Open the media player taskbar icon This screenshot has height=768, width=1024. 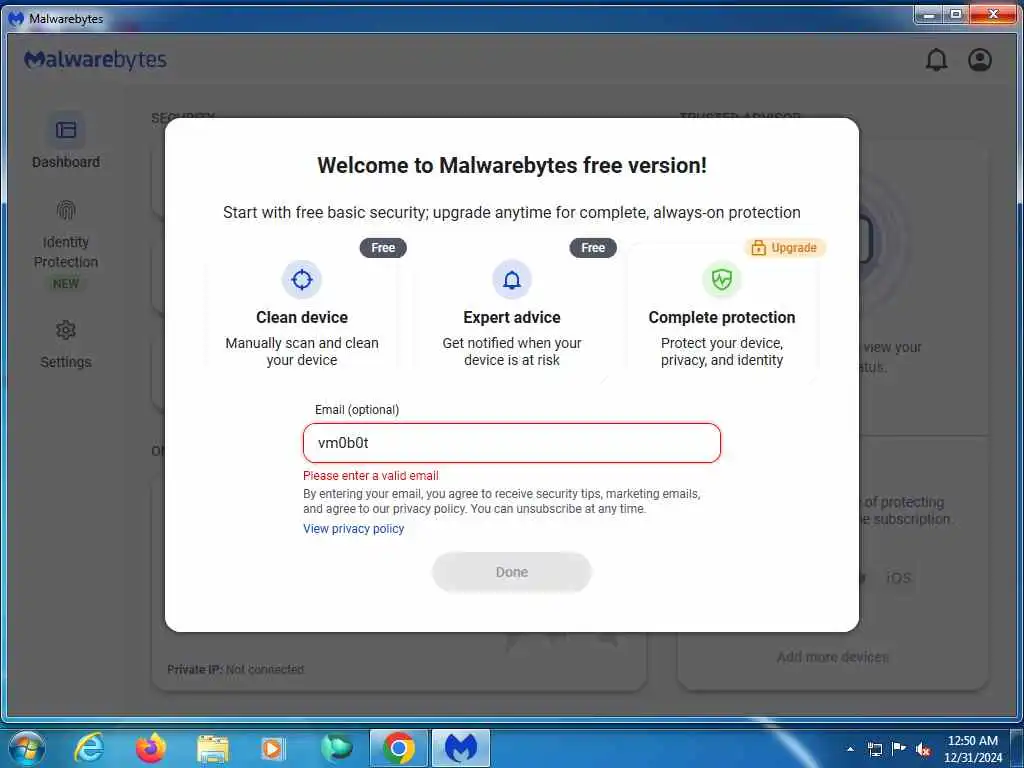[272, 749]
